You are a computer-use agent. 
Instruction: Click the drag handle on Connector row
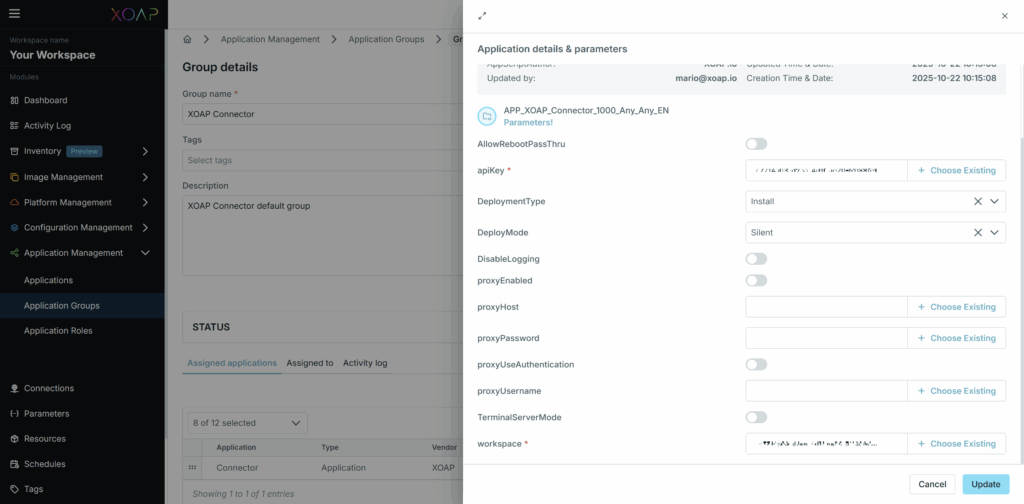pos(192,467)
